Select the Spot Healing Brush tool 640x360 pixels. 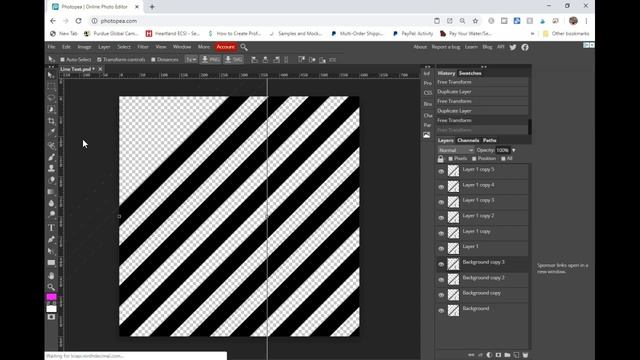click(x=51, y=145)
